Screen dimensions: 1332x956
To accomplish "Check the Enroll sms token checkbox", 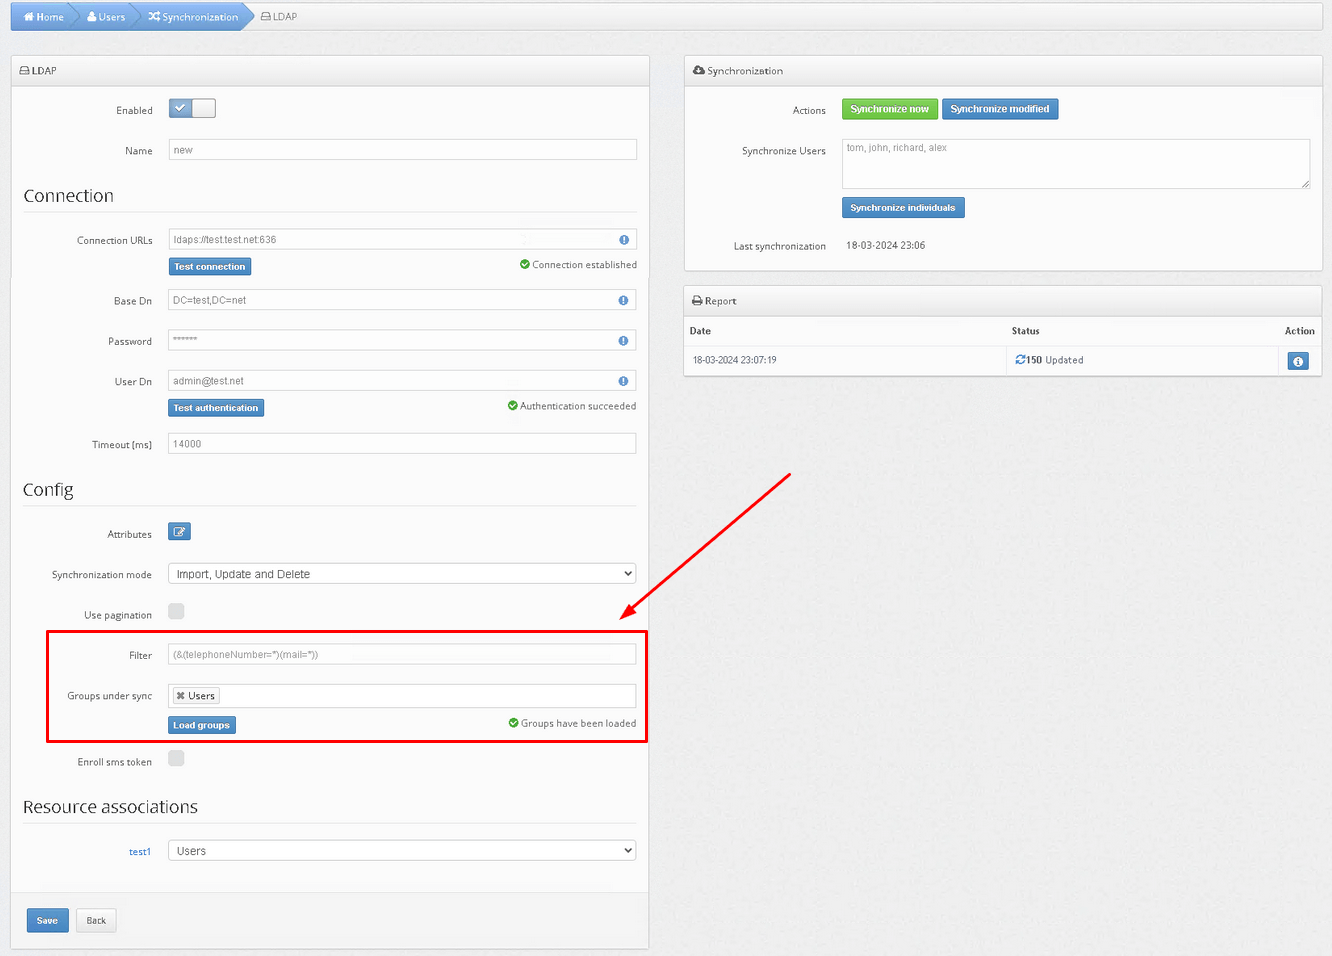I will 176,758.
